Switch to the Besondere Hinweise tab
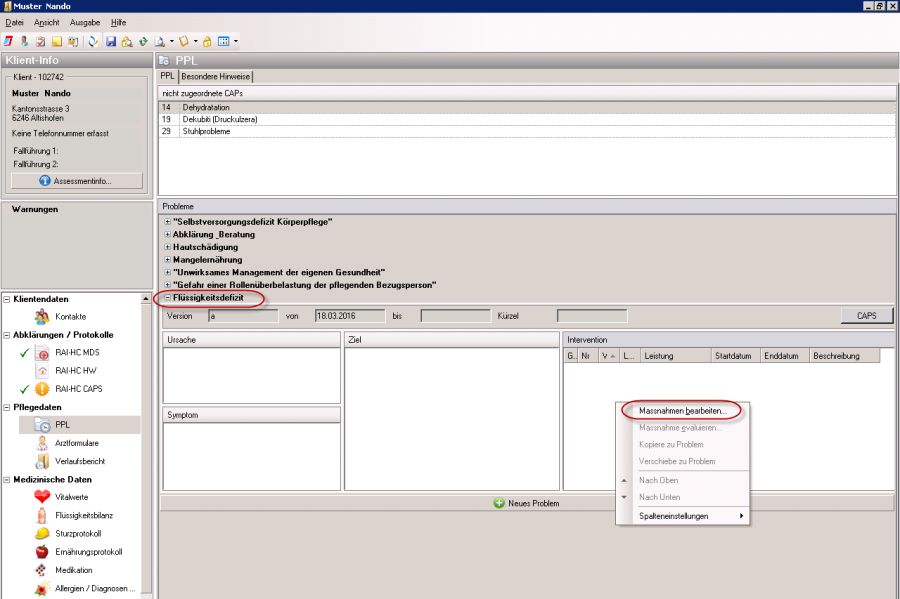 tap(216, 76)
